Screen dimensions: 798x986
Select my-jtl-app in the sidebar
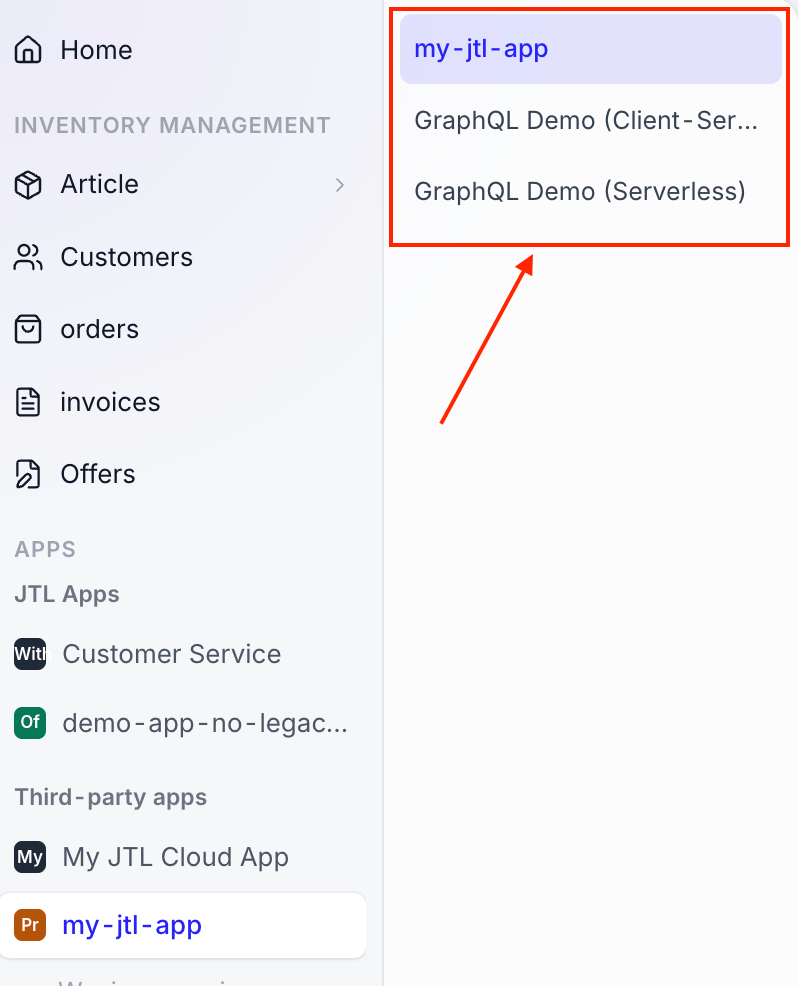pyautogui.click(x=182, y=925)
